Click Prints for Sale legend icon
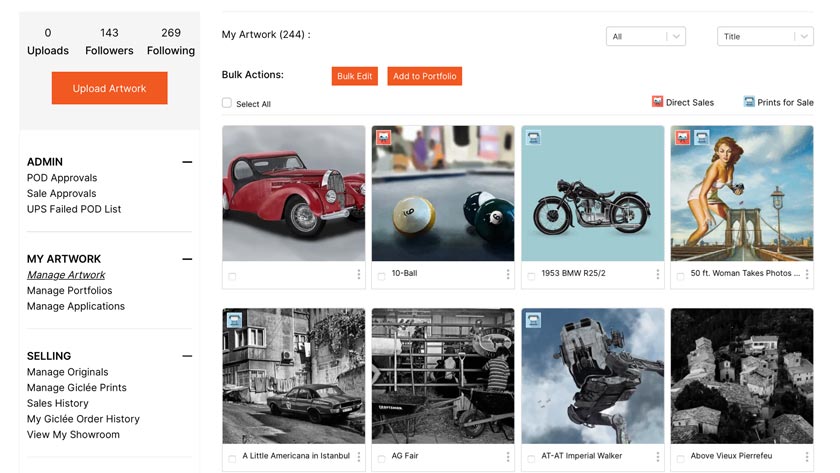Image resolution: width=840 pixels, height=473 pixels. 749,102
